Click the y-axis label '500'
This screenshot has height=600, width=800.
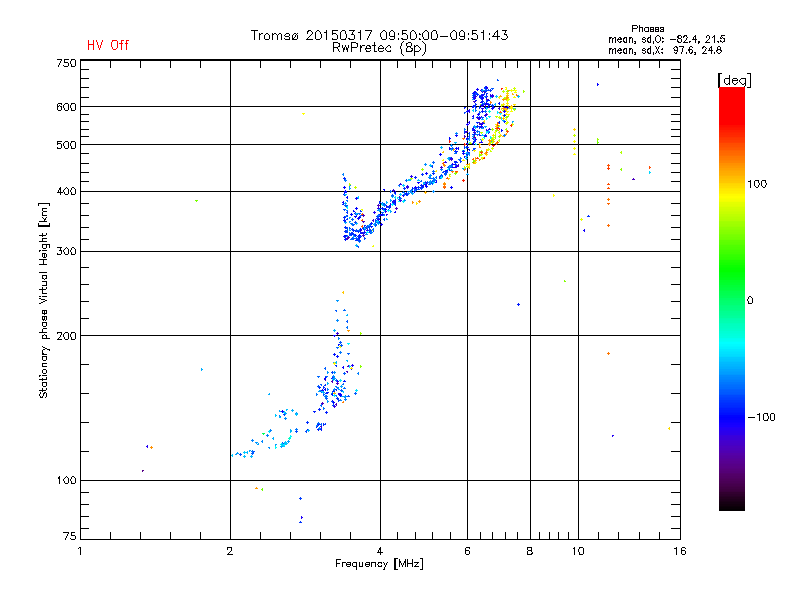coord(66,145)
